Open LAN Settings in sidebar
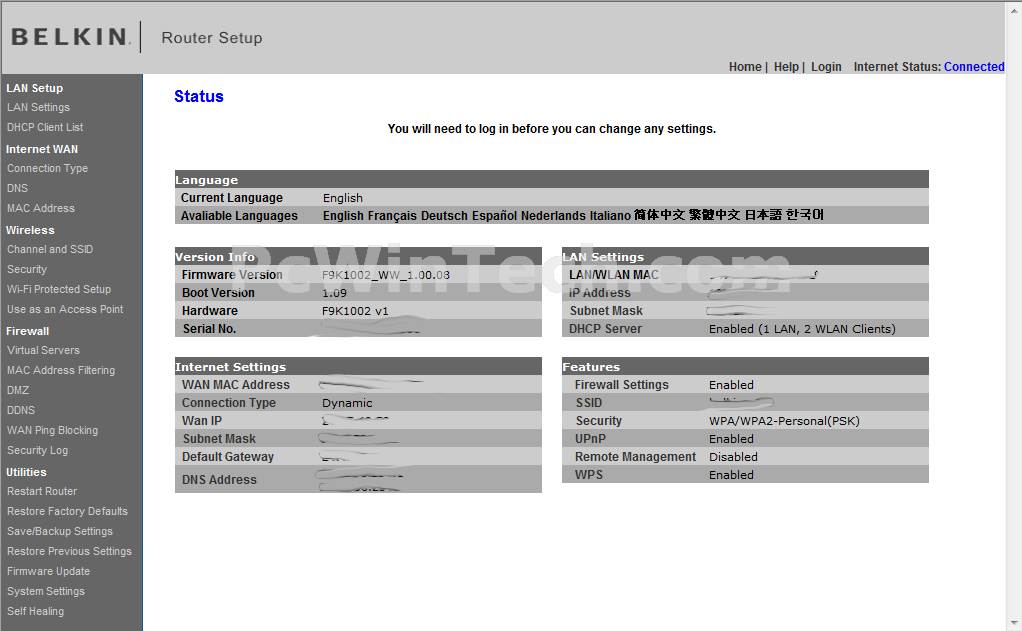The image size is (1022, 631). (38, 107)
